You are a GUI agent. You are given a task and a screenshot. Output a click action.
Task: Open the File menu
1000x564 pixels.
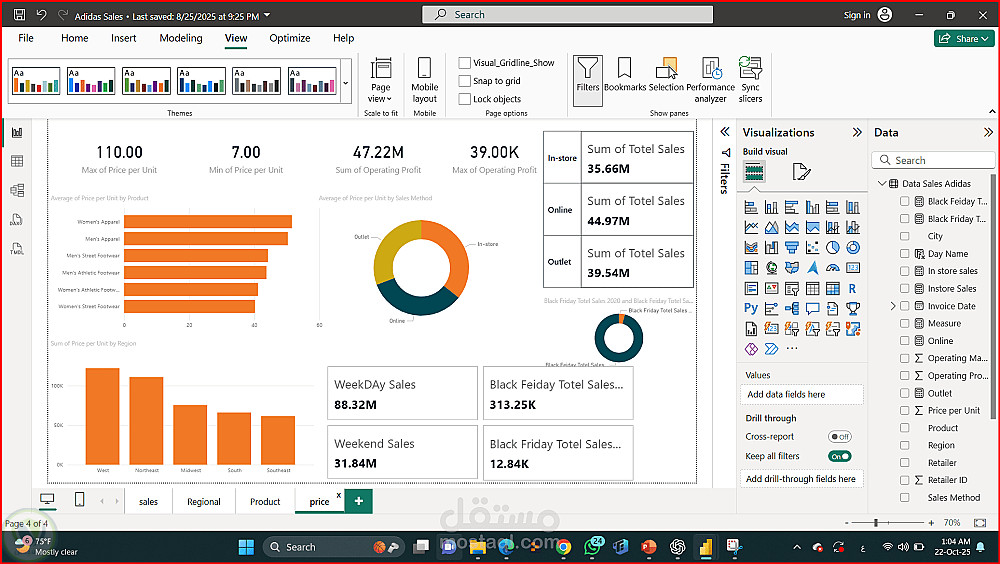coord(26,38)
